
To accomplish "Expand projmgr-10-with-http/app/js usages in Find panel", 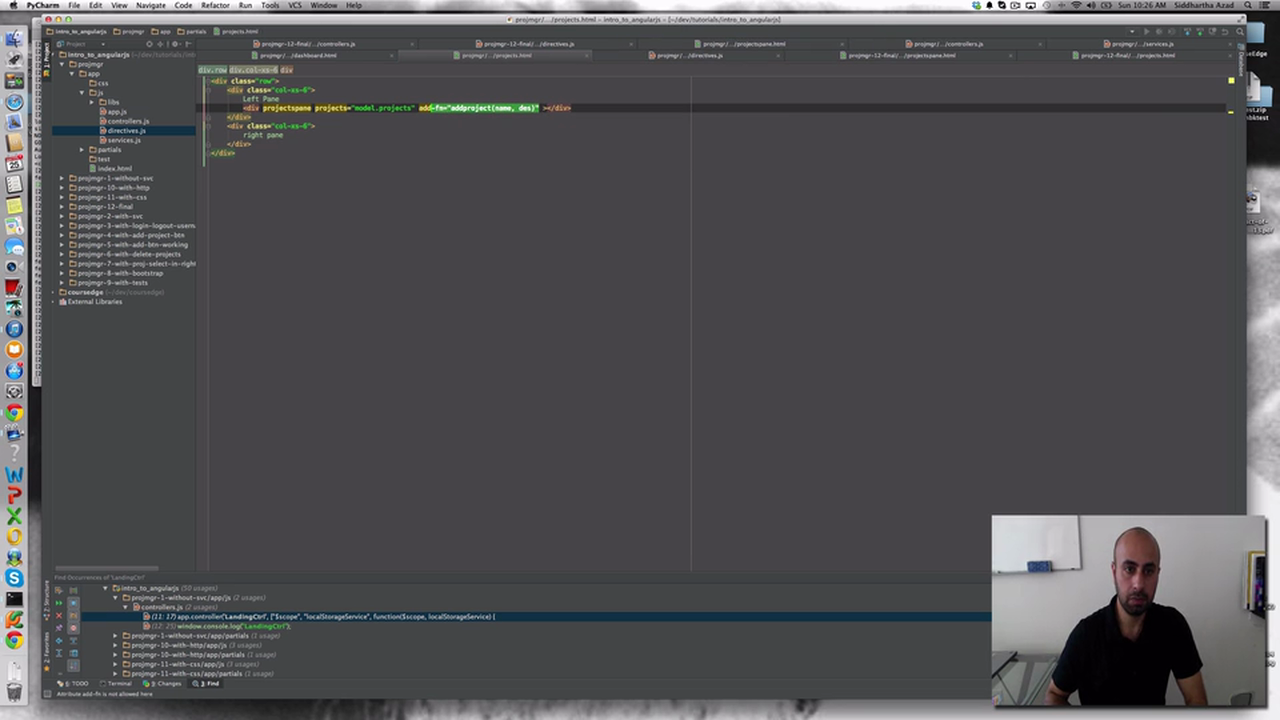I will tap(115, 645).
